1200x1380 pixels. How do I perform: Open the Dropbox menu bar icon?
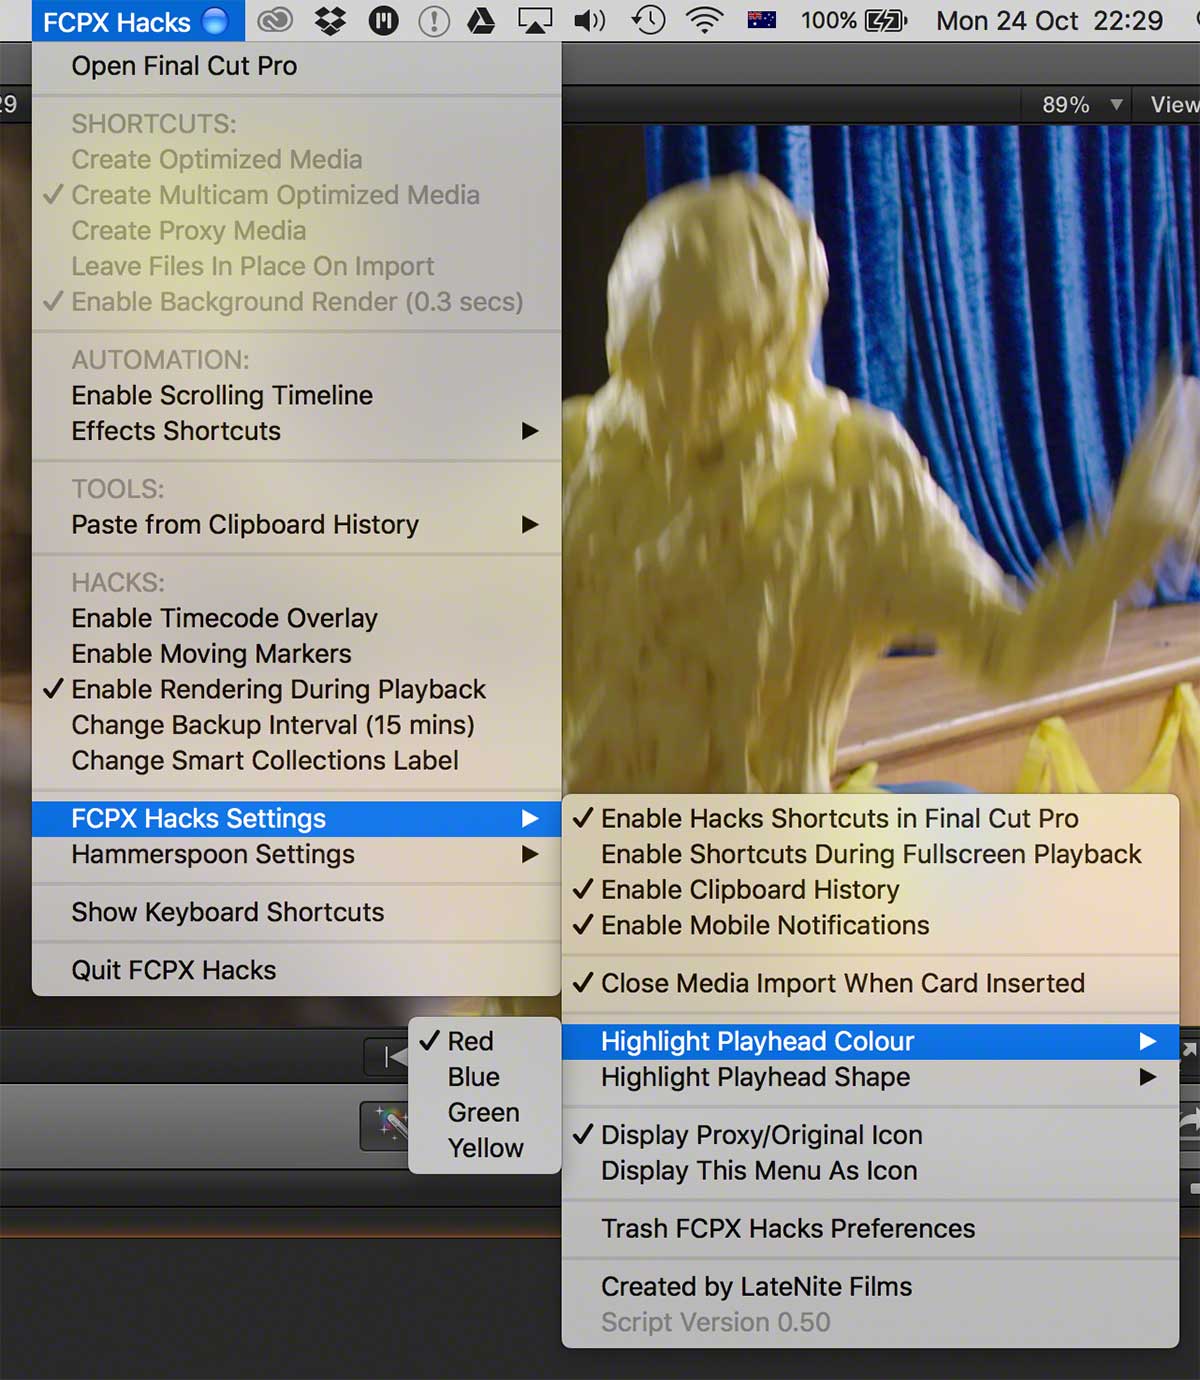click(330, 21)
